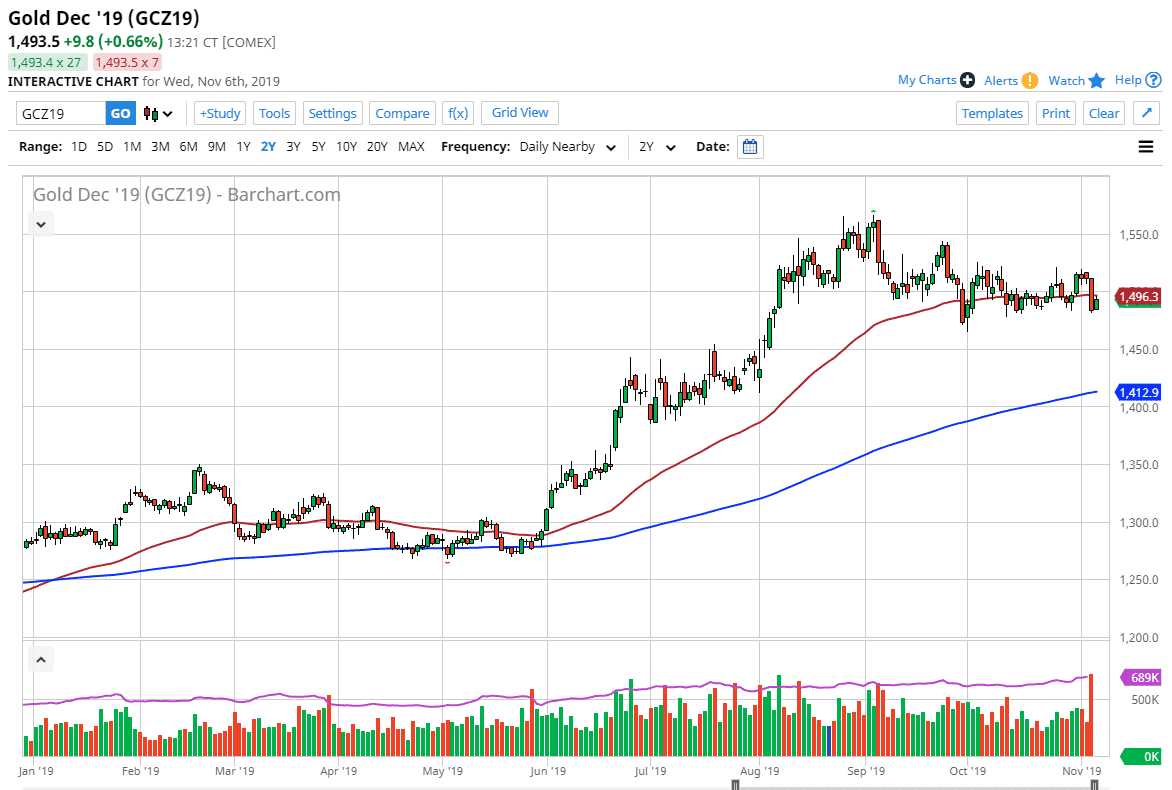Image resolution: width=1172 pixels, height=790 pixels.
Task: Switch range to MAX
Action: [411, 146]
